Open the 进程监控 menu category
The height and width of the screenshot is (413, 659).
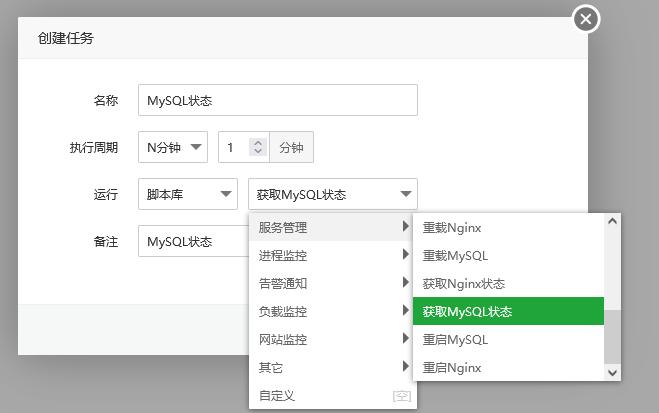click(x=332, y=255)
